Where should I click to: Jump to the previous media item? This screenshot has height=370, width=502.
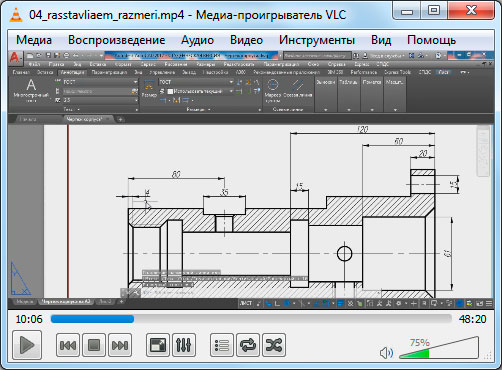coord(68,345)
